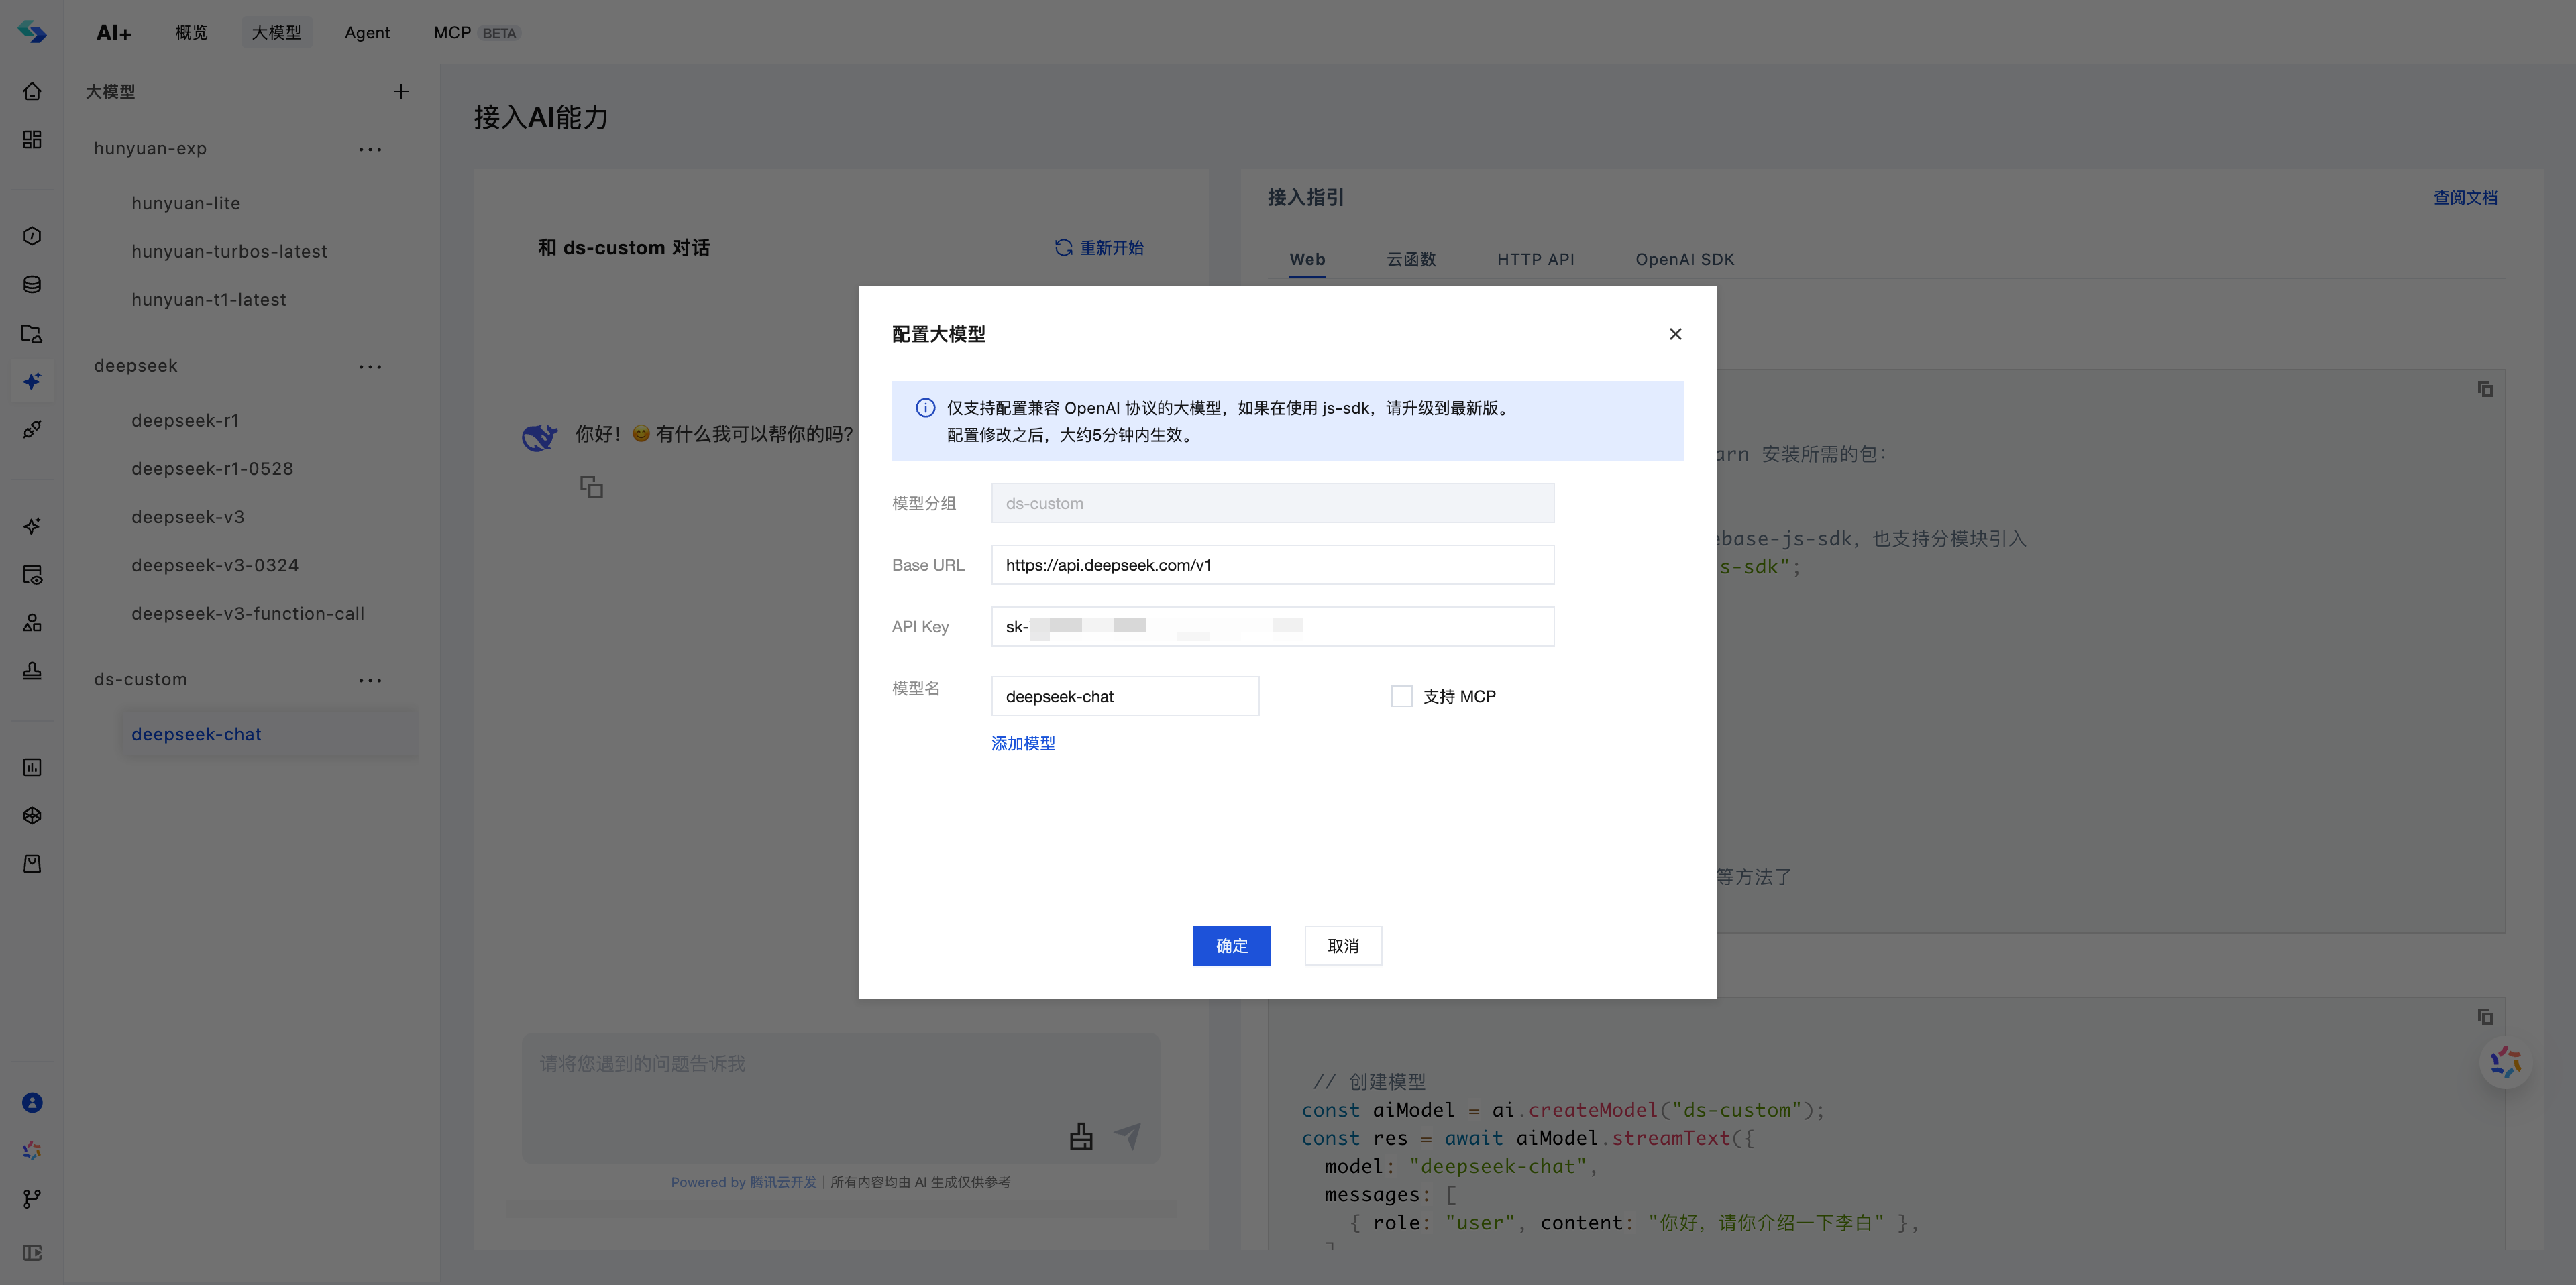Image resolution: width=2576 pixels, height=1285 pixels.
Task: Select hunyuan-lite model
Action: point(186,203)
